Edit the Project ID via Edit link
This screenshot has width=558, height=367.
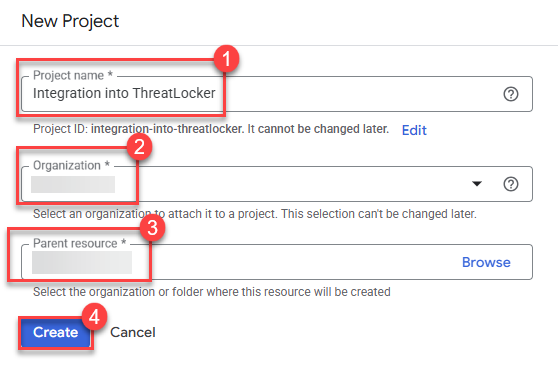[414, 130]
